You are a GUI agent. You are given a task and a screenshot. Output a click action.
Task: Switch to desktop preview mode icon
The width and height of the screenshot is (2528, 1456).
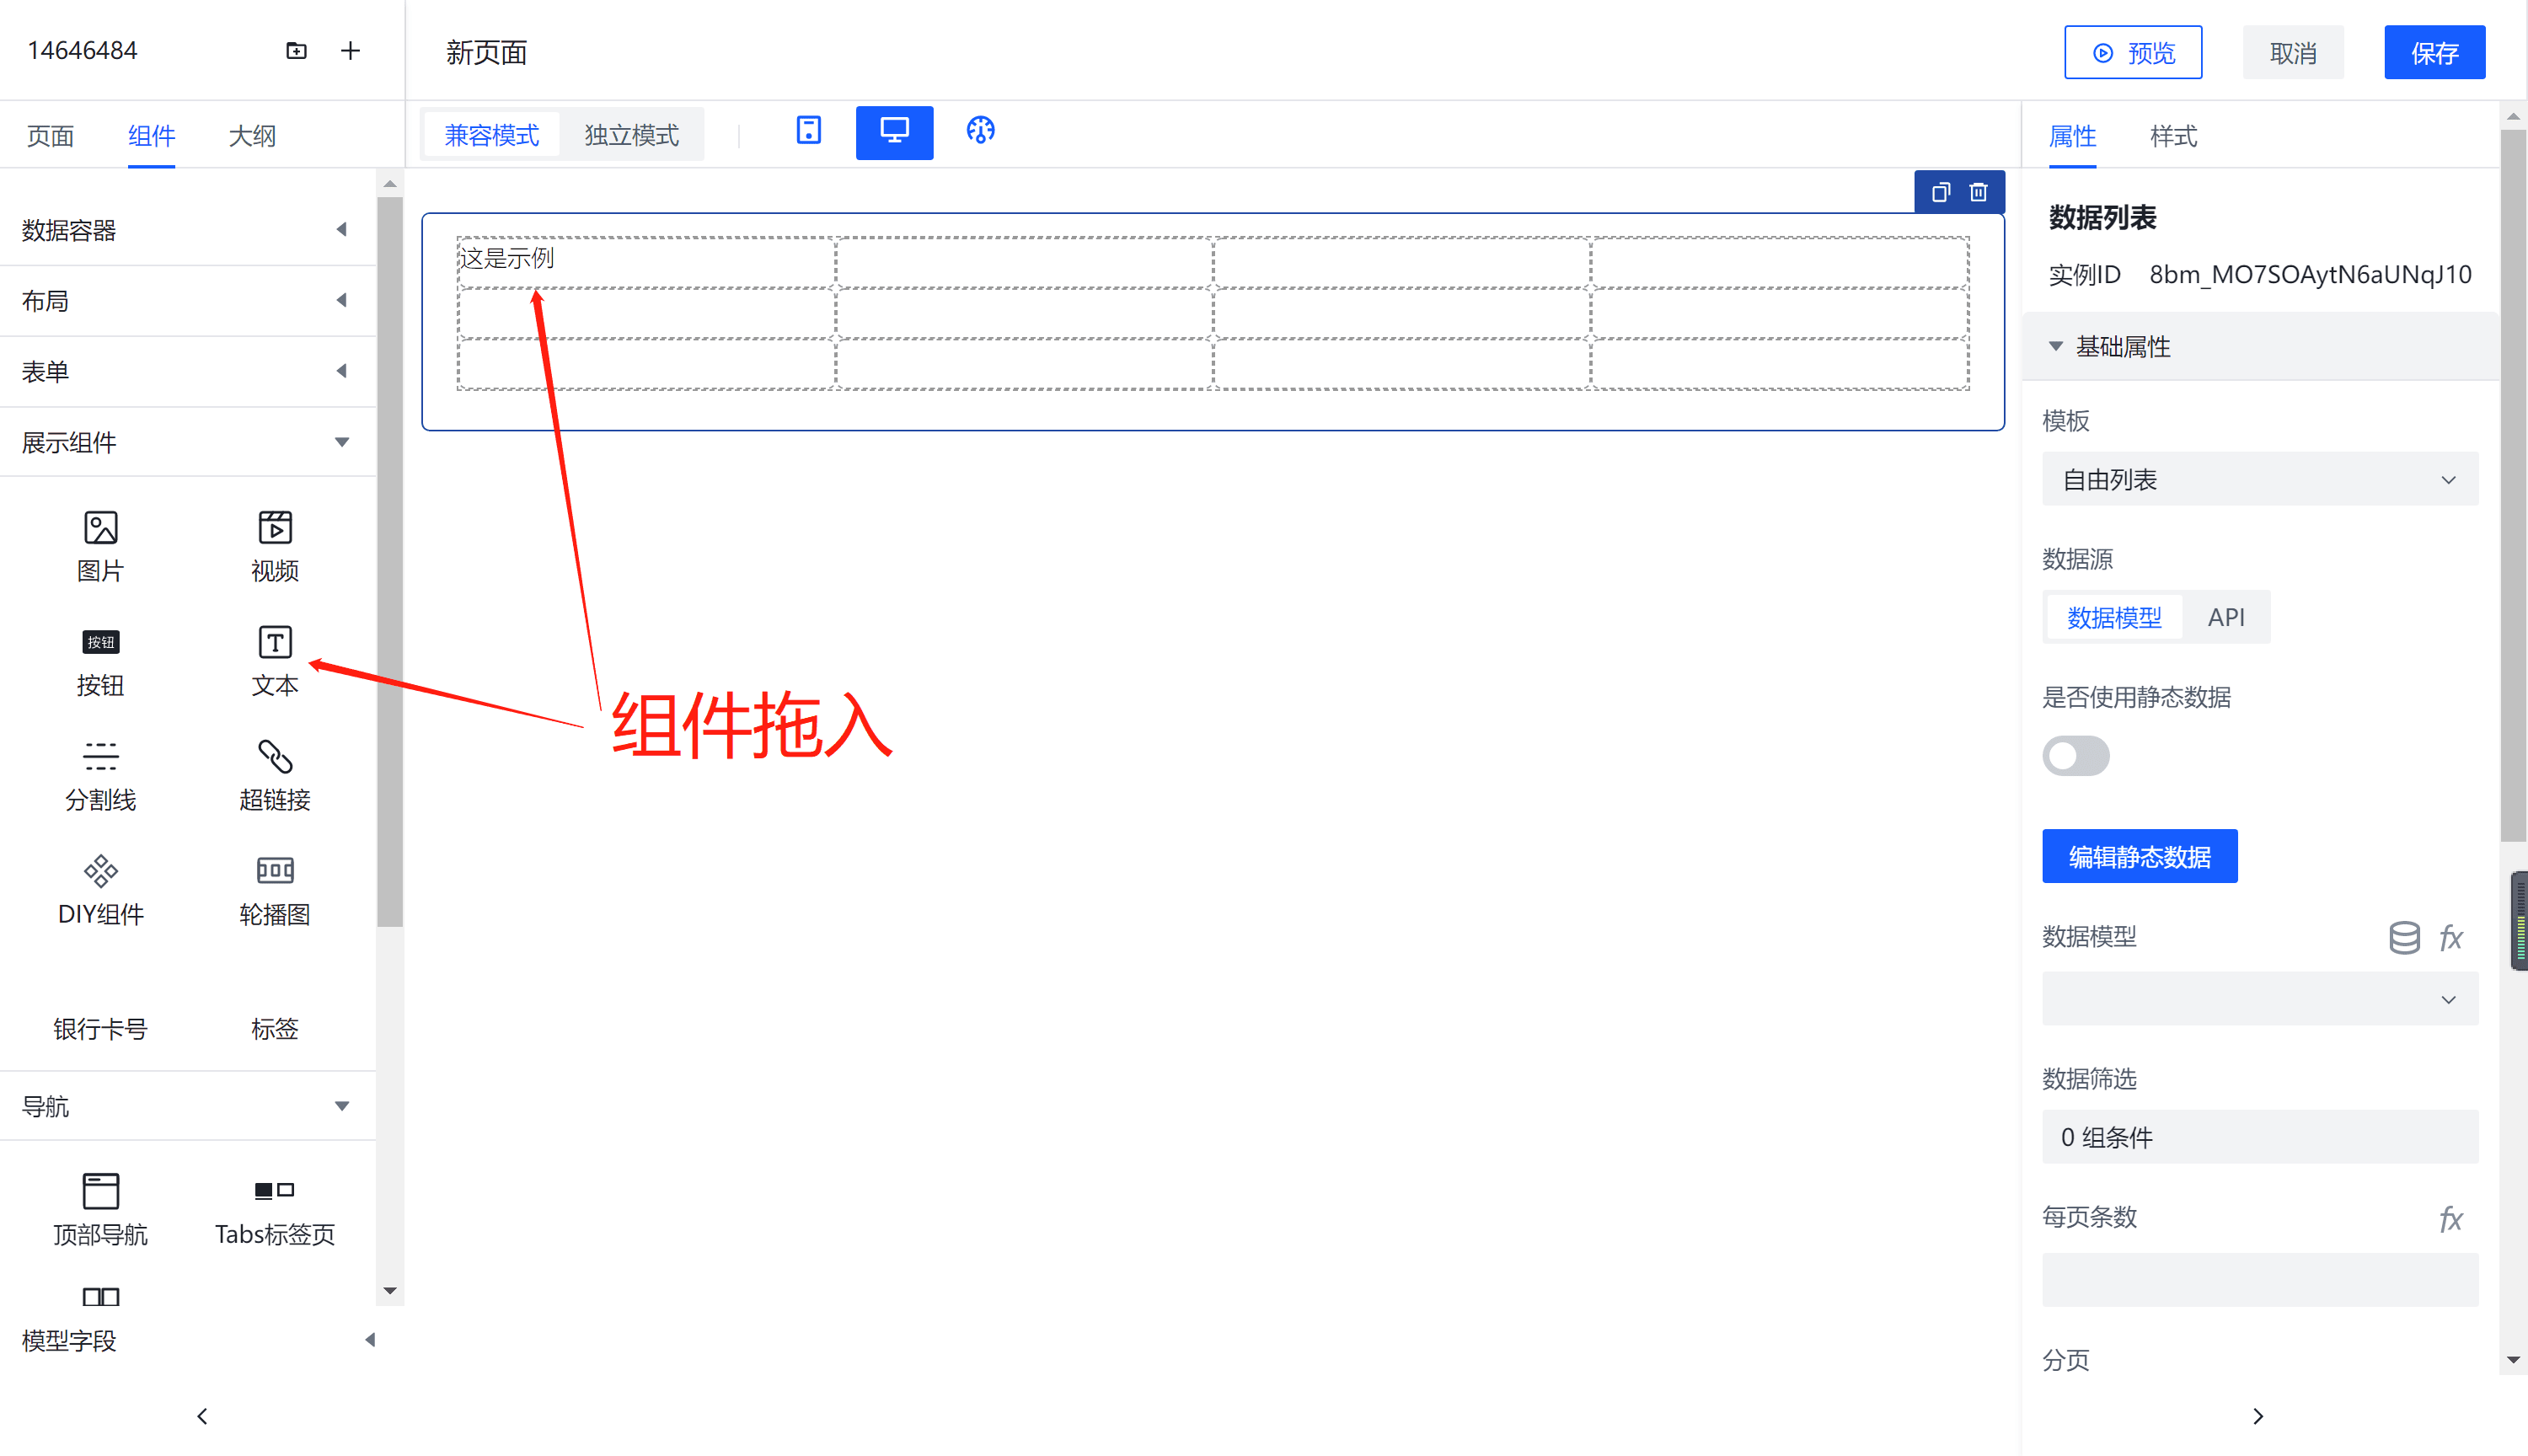tap(894, 132)
